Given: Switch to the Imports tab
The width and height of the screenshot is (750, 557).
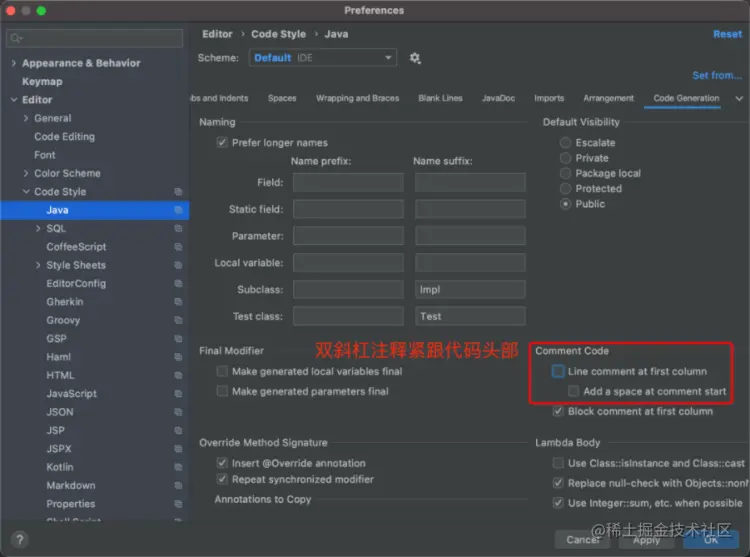Looking at the screenshot, I should click(549, 98).
